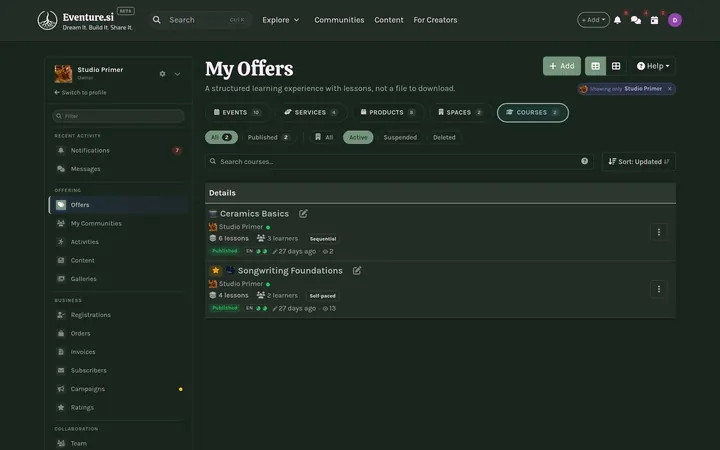Open Orders in sidebar
Screen dimensions: 720x450
pos(118,333)
